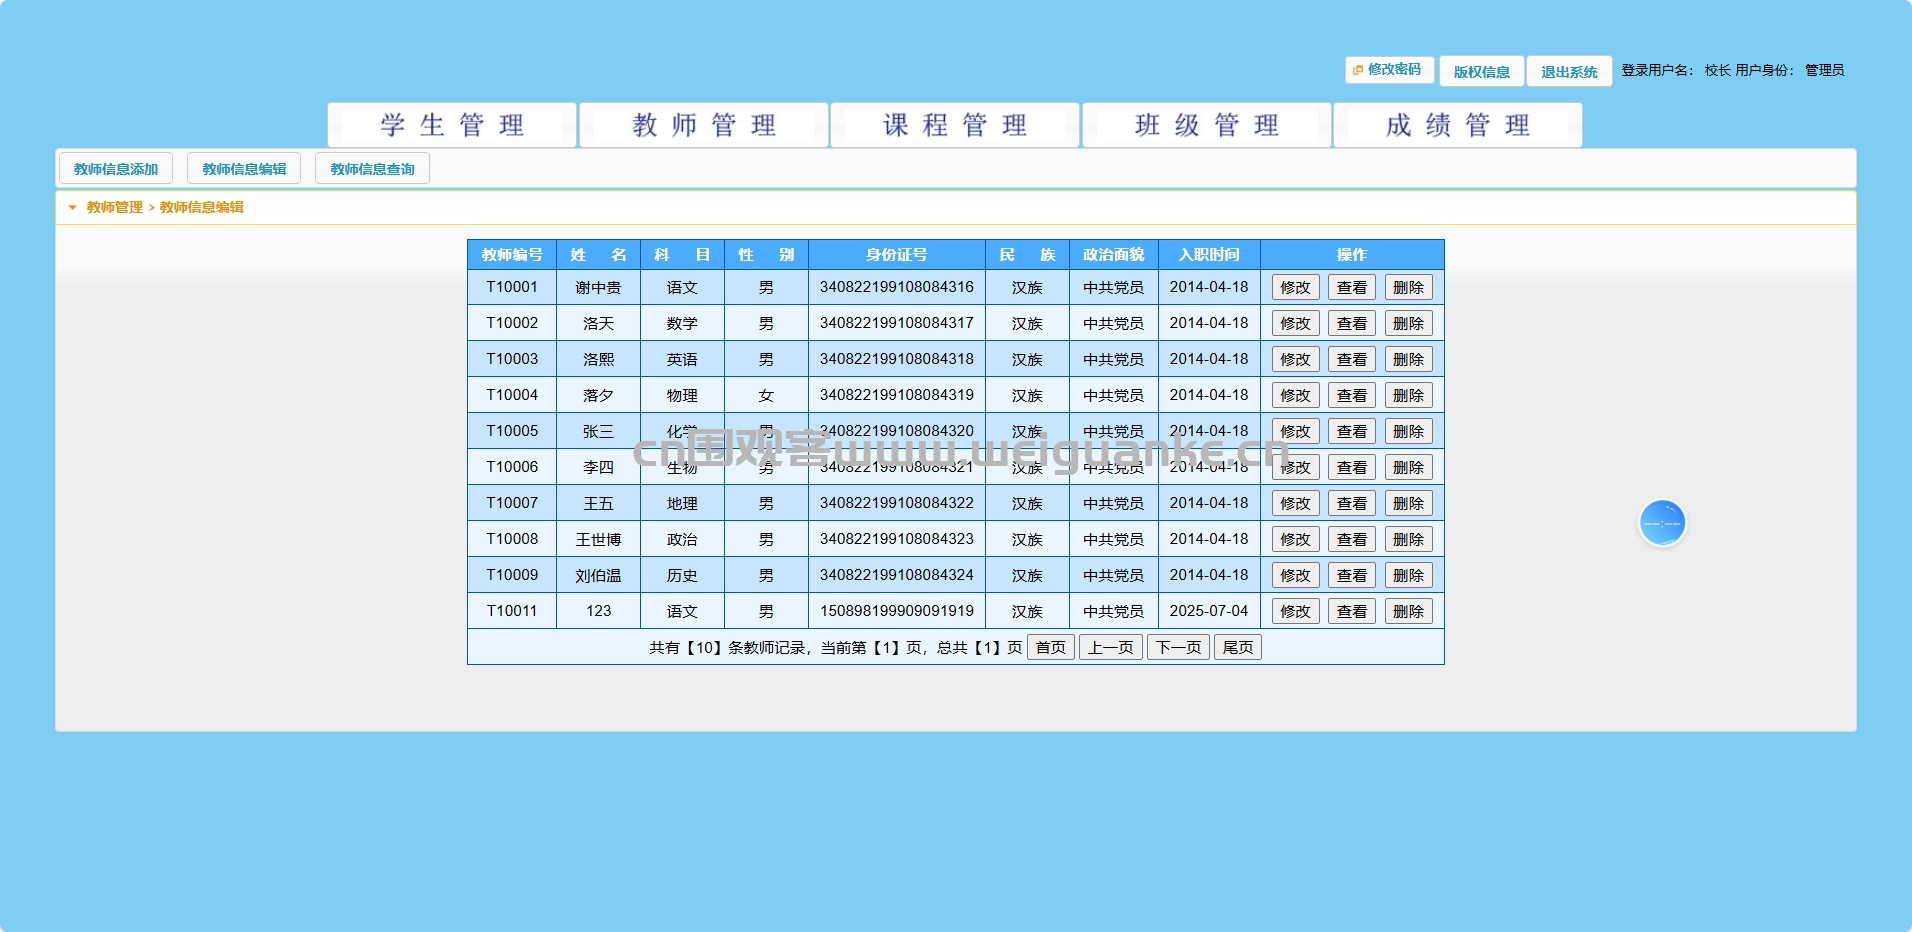
Task: Click 修改 for teacher T10008 王世博
Action: click(1295, 539)
